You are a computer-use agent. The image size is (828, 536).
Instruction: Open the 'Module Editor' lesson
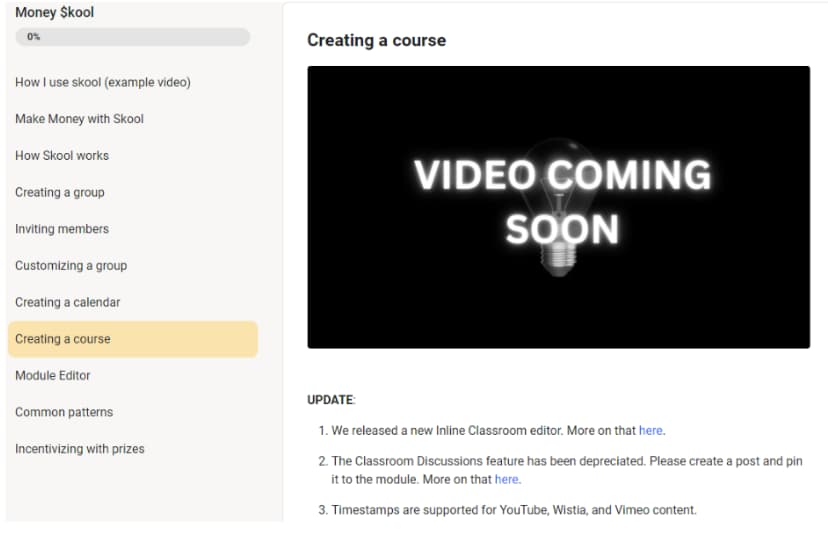pos(53,375)
